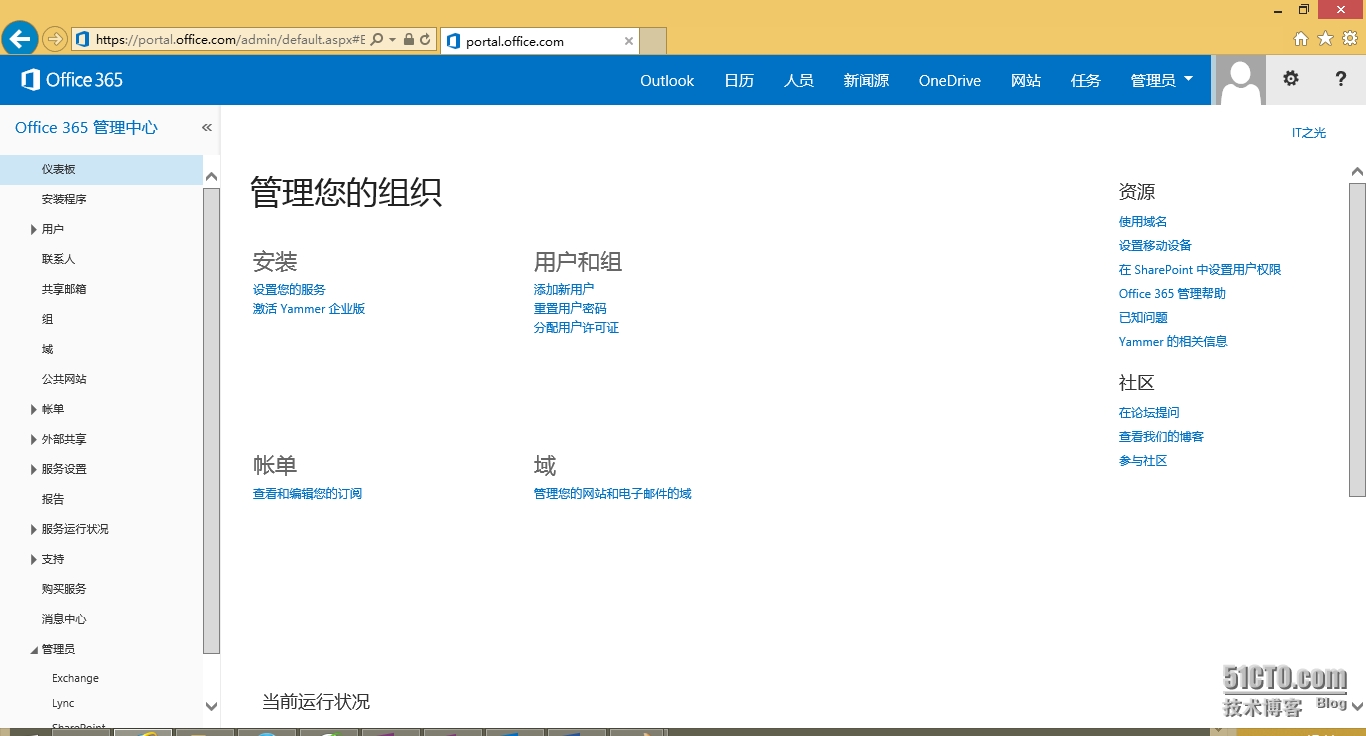Image resolution: width=1366 pixels, height=736 pixels.
Task: Open the browser favorites star icon
Action: [x=1325, y=39]
